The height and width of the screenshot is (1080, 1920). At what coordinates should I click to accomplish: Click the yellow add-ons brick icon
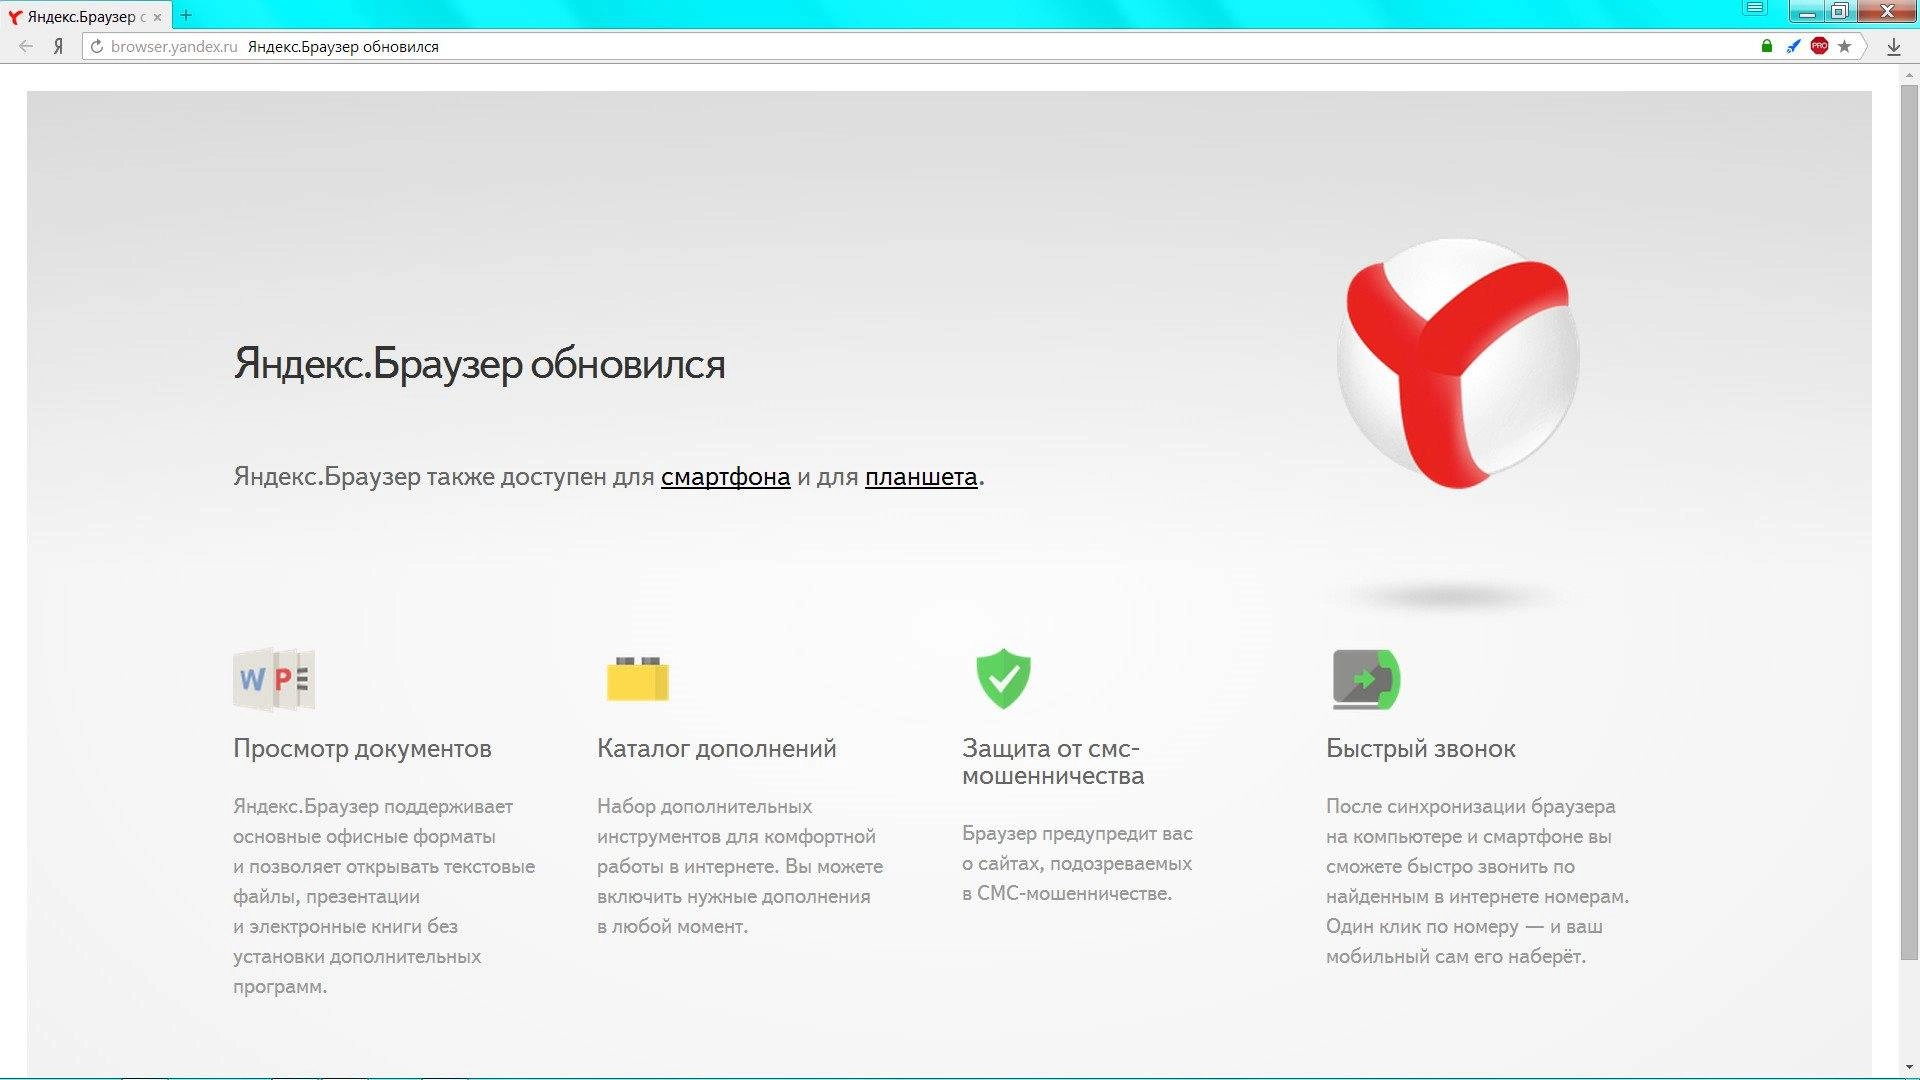(x=637, y=679)
